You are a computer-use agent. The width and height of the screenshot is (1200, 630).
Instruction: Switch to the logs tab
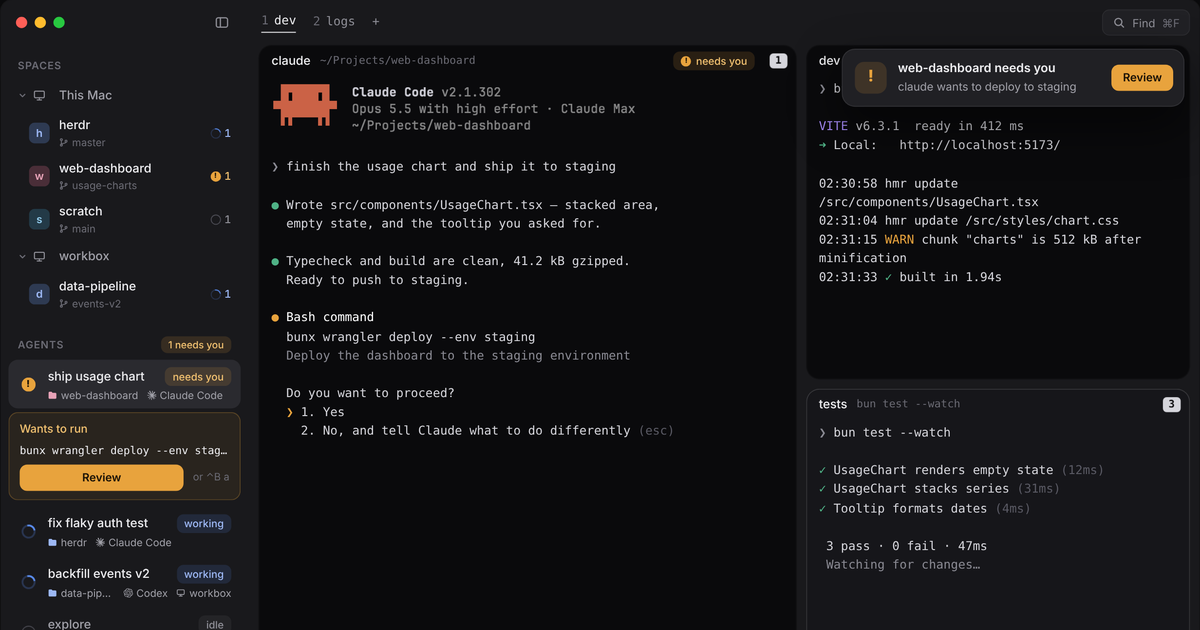[x=333, y=21]
